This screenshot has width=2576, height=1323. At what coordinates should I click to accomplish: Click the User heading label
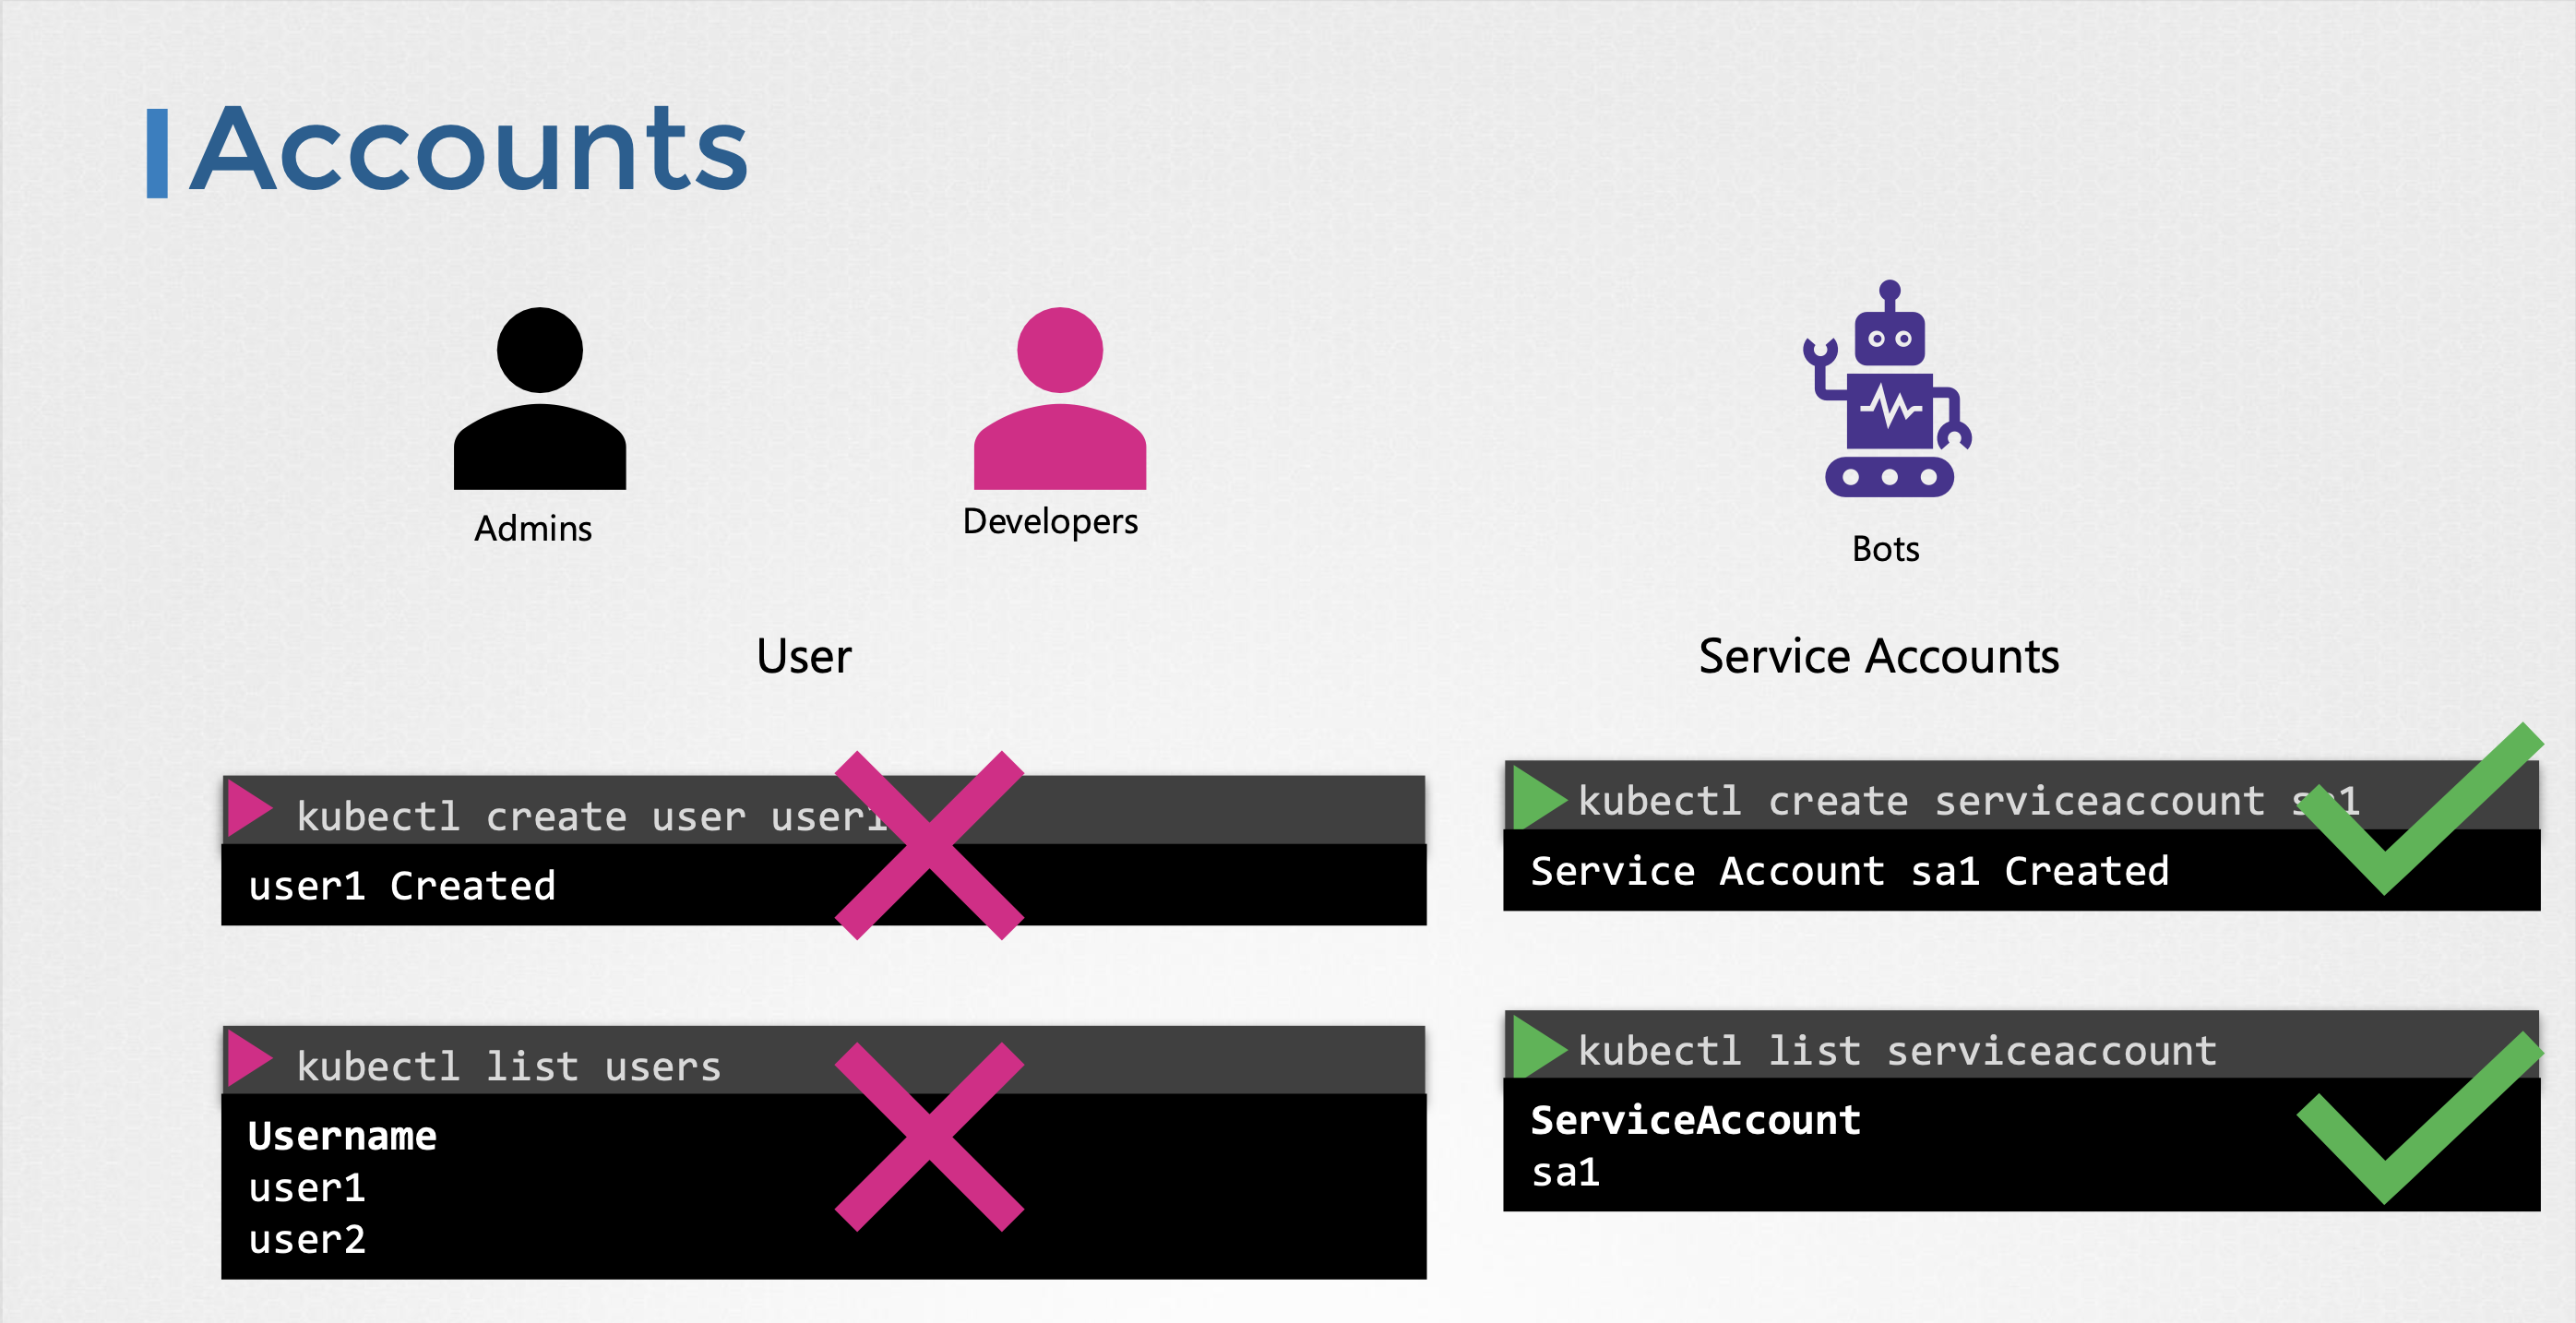[804, 657]
